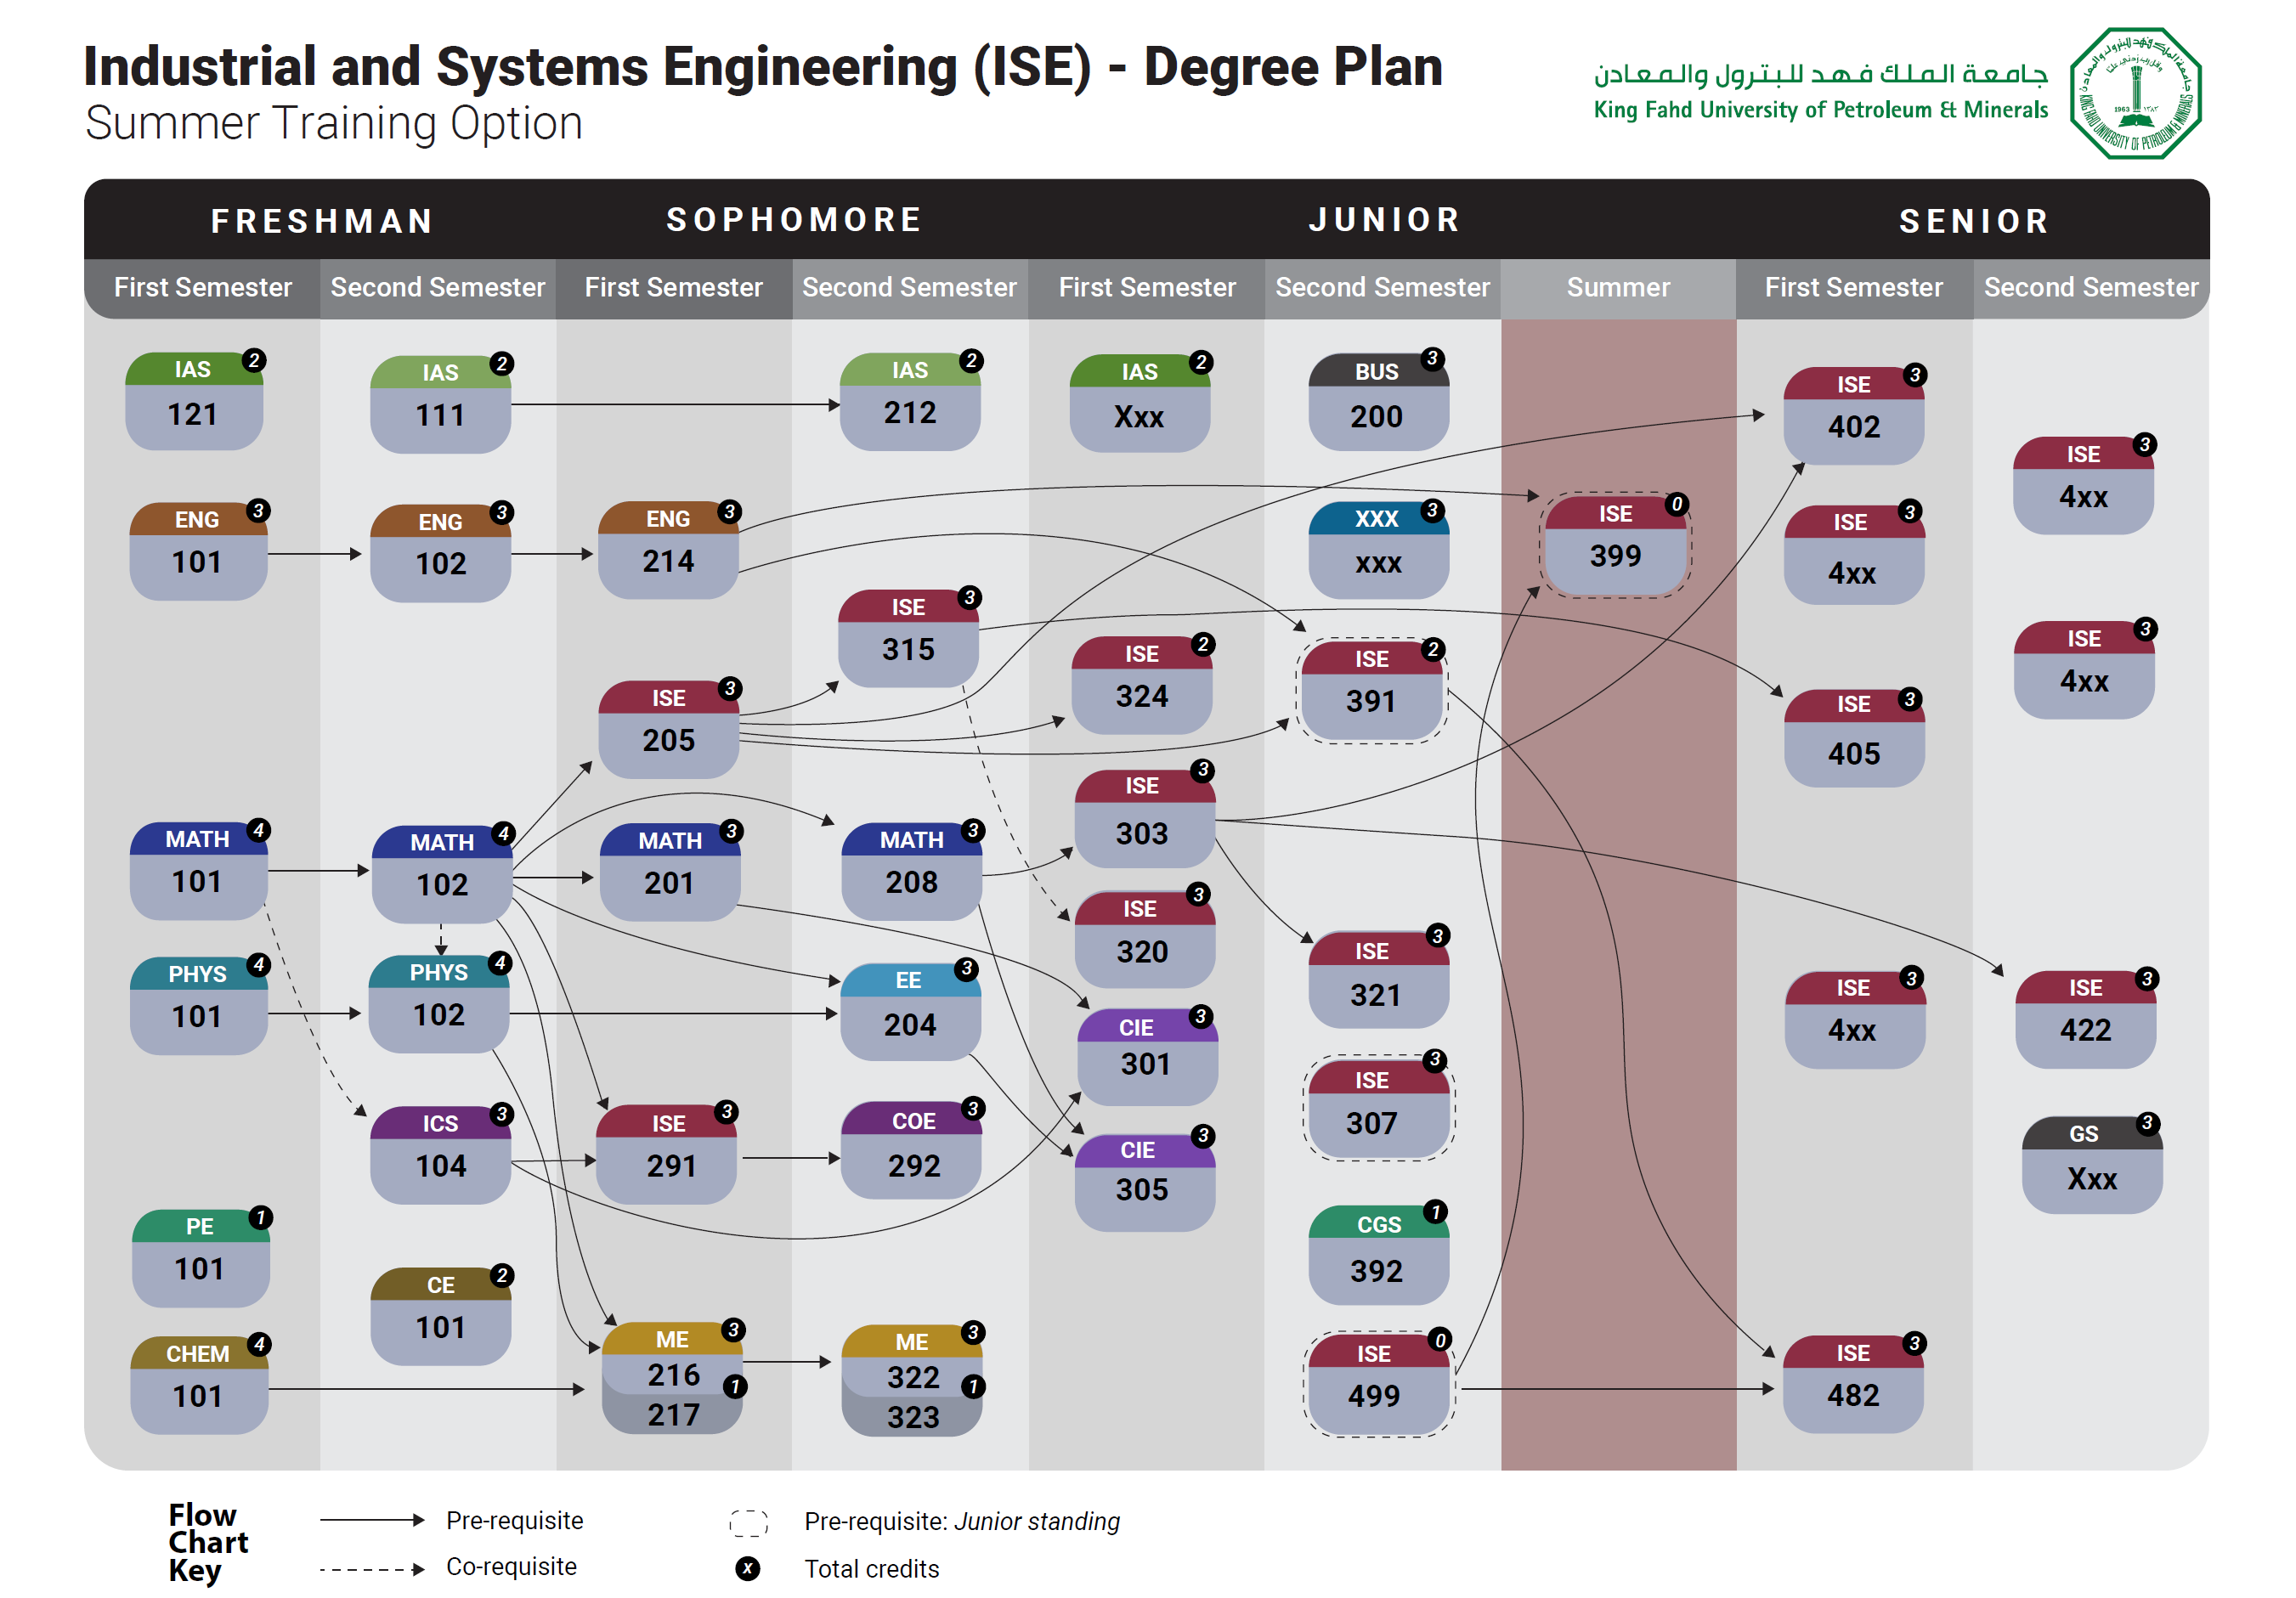2296x1598 pixels.
Task: Click the credit badge 0 on ISE 399
Action: click(1677, 504)
